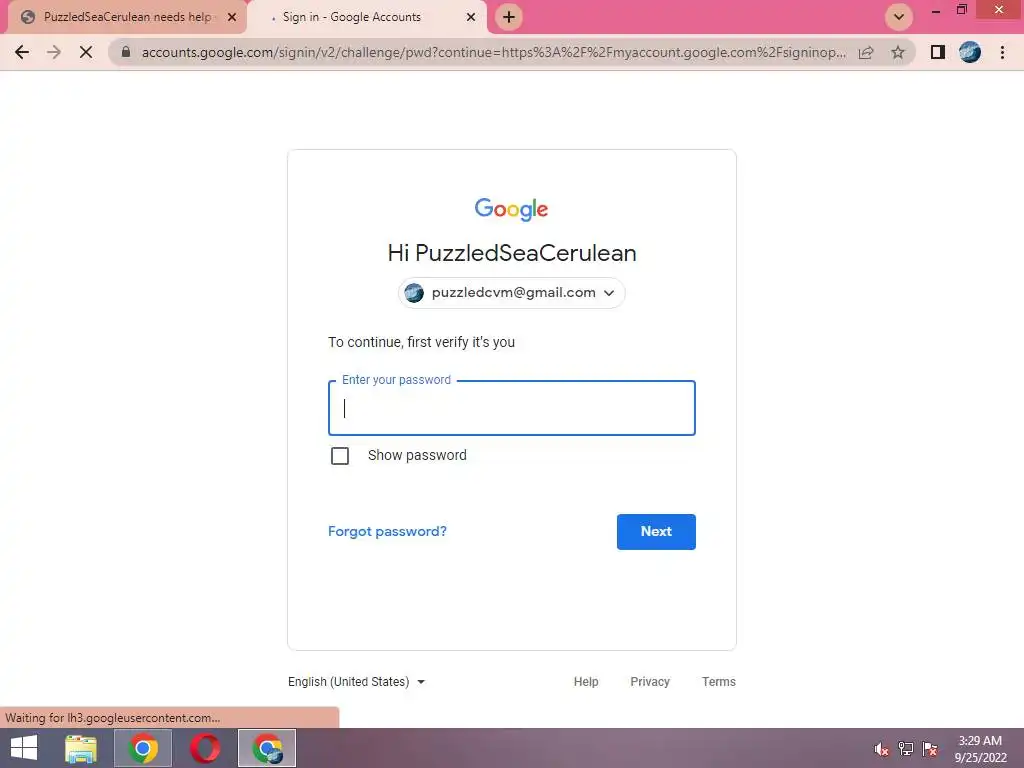Image resolution: width=1024 pixels, height=768 pixels.
Task: Click the share page icon in address bar
Action: coord(866,52)
